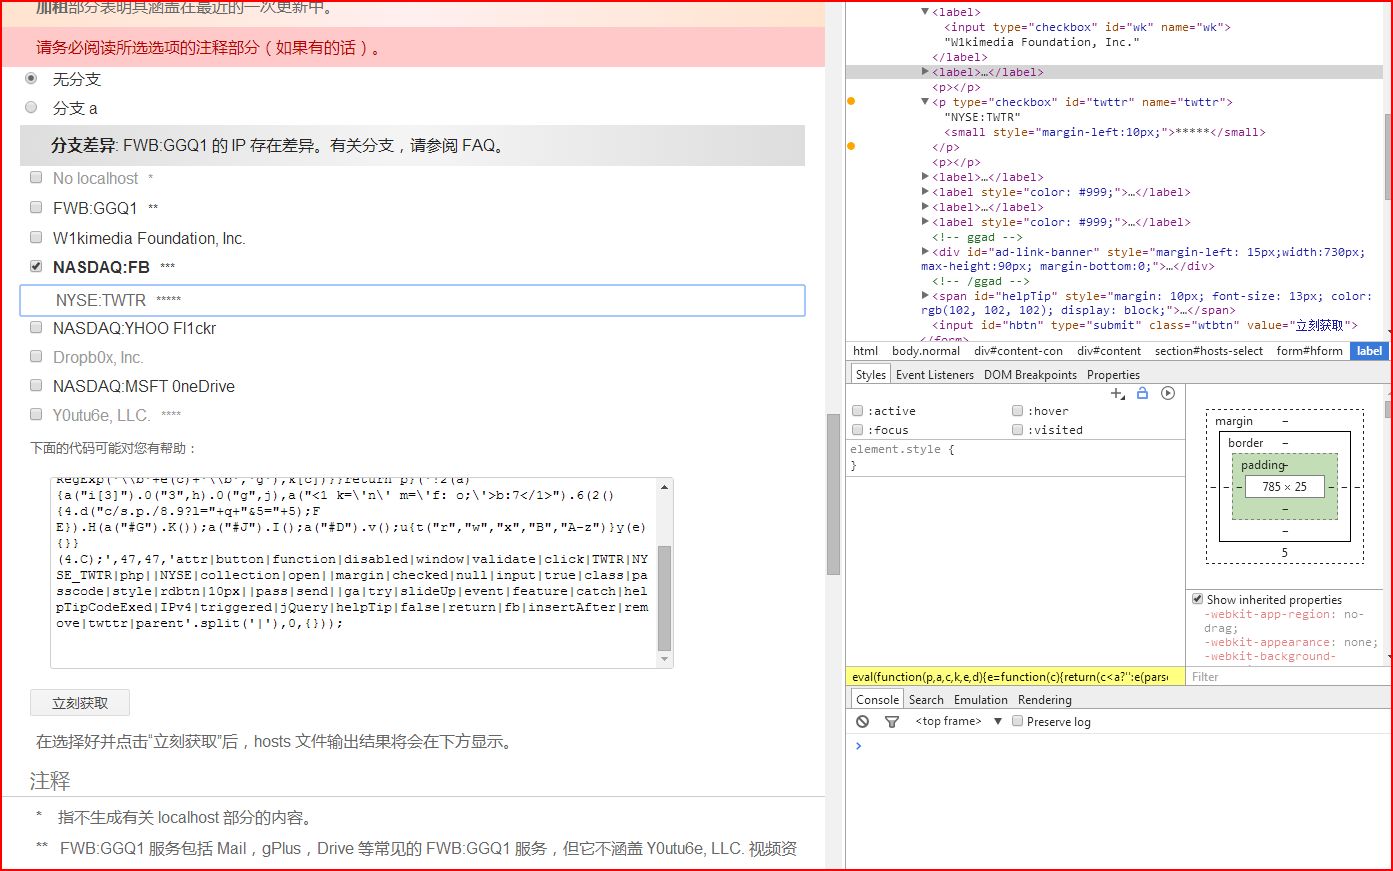Click the breakpoint dot beside the twttr line
The image size is (1393, 871).
coord(851,101)
